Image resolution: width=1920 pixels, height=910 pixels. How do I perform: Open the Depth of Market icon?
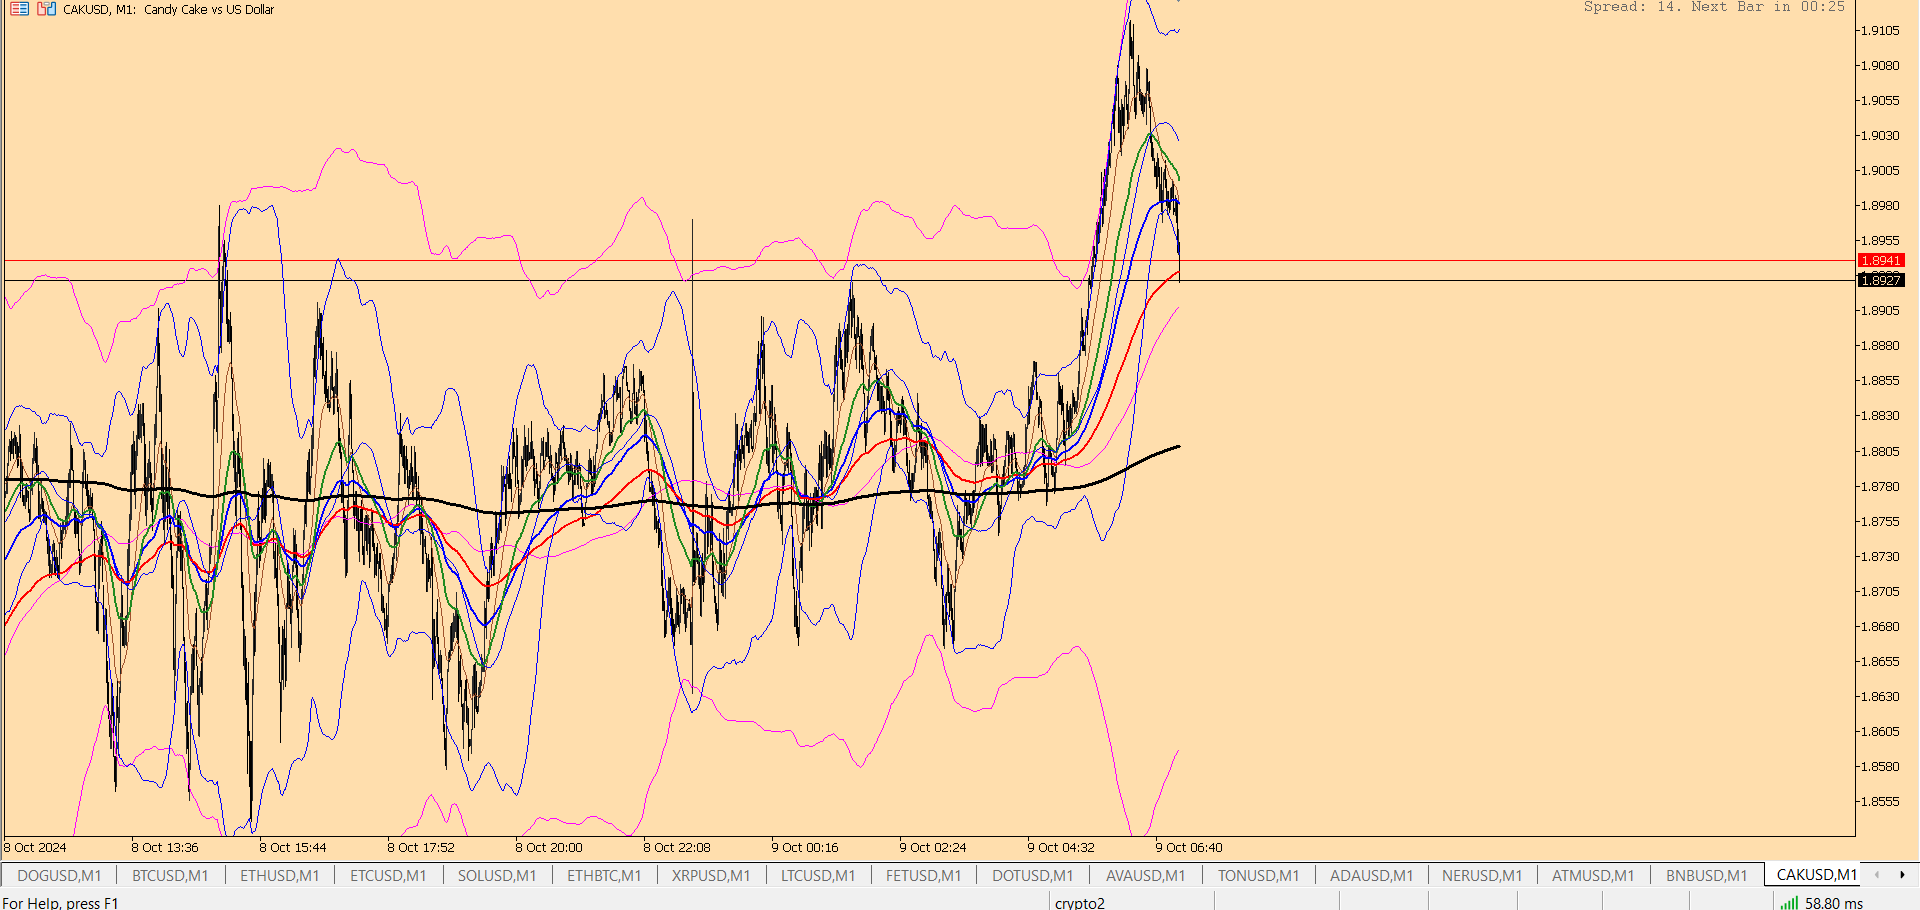coord(19,9)
